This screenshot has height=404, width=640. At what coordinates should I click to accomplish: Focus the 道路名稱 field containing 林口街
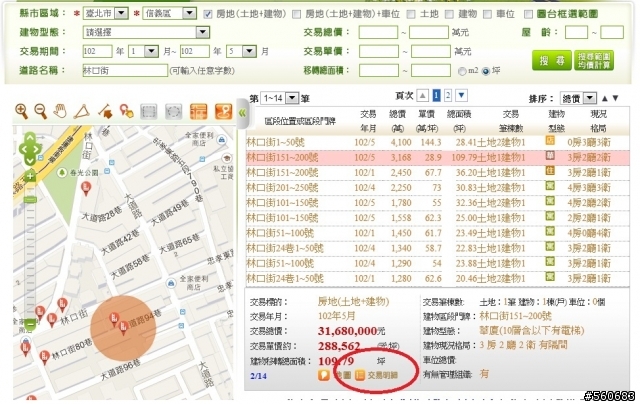125,71
